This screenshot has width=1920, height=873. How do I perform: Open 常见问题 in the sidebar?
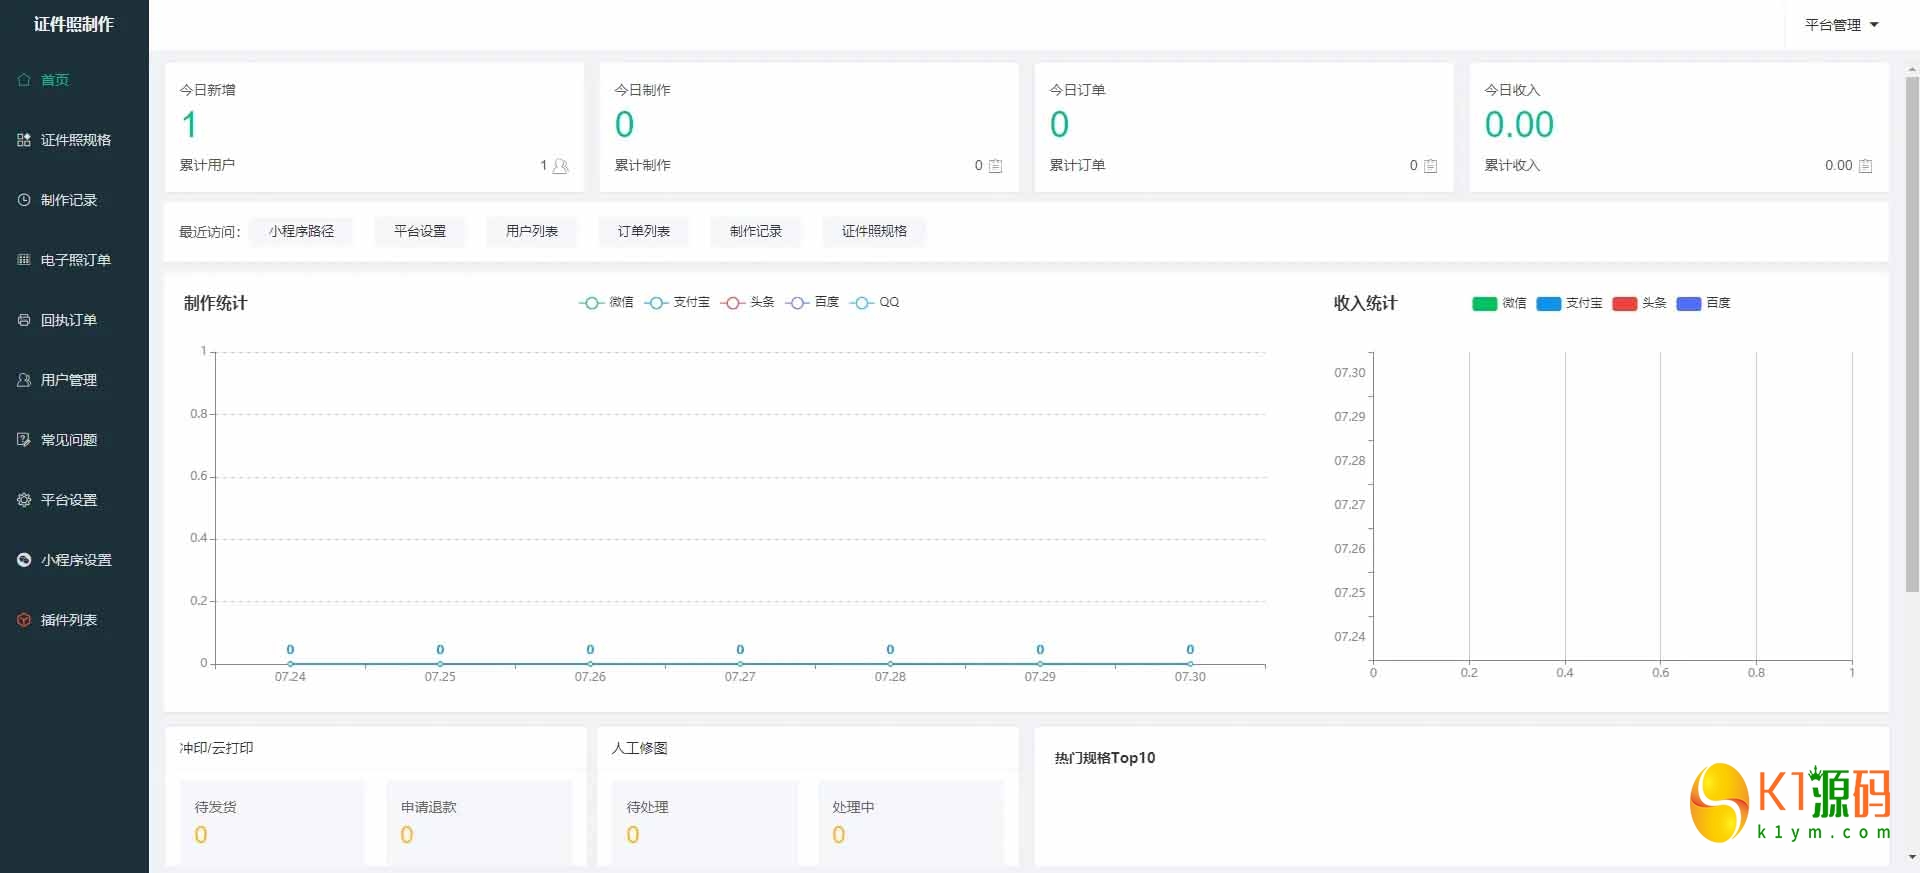tap(74, 440)
